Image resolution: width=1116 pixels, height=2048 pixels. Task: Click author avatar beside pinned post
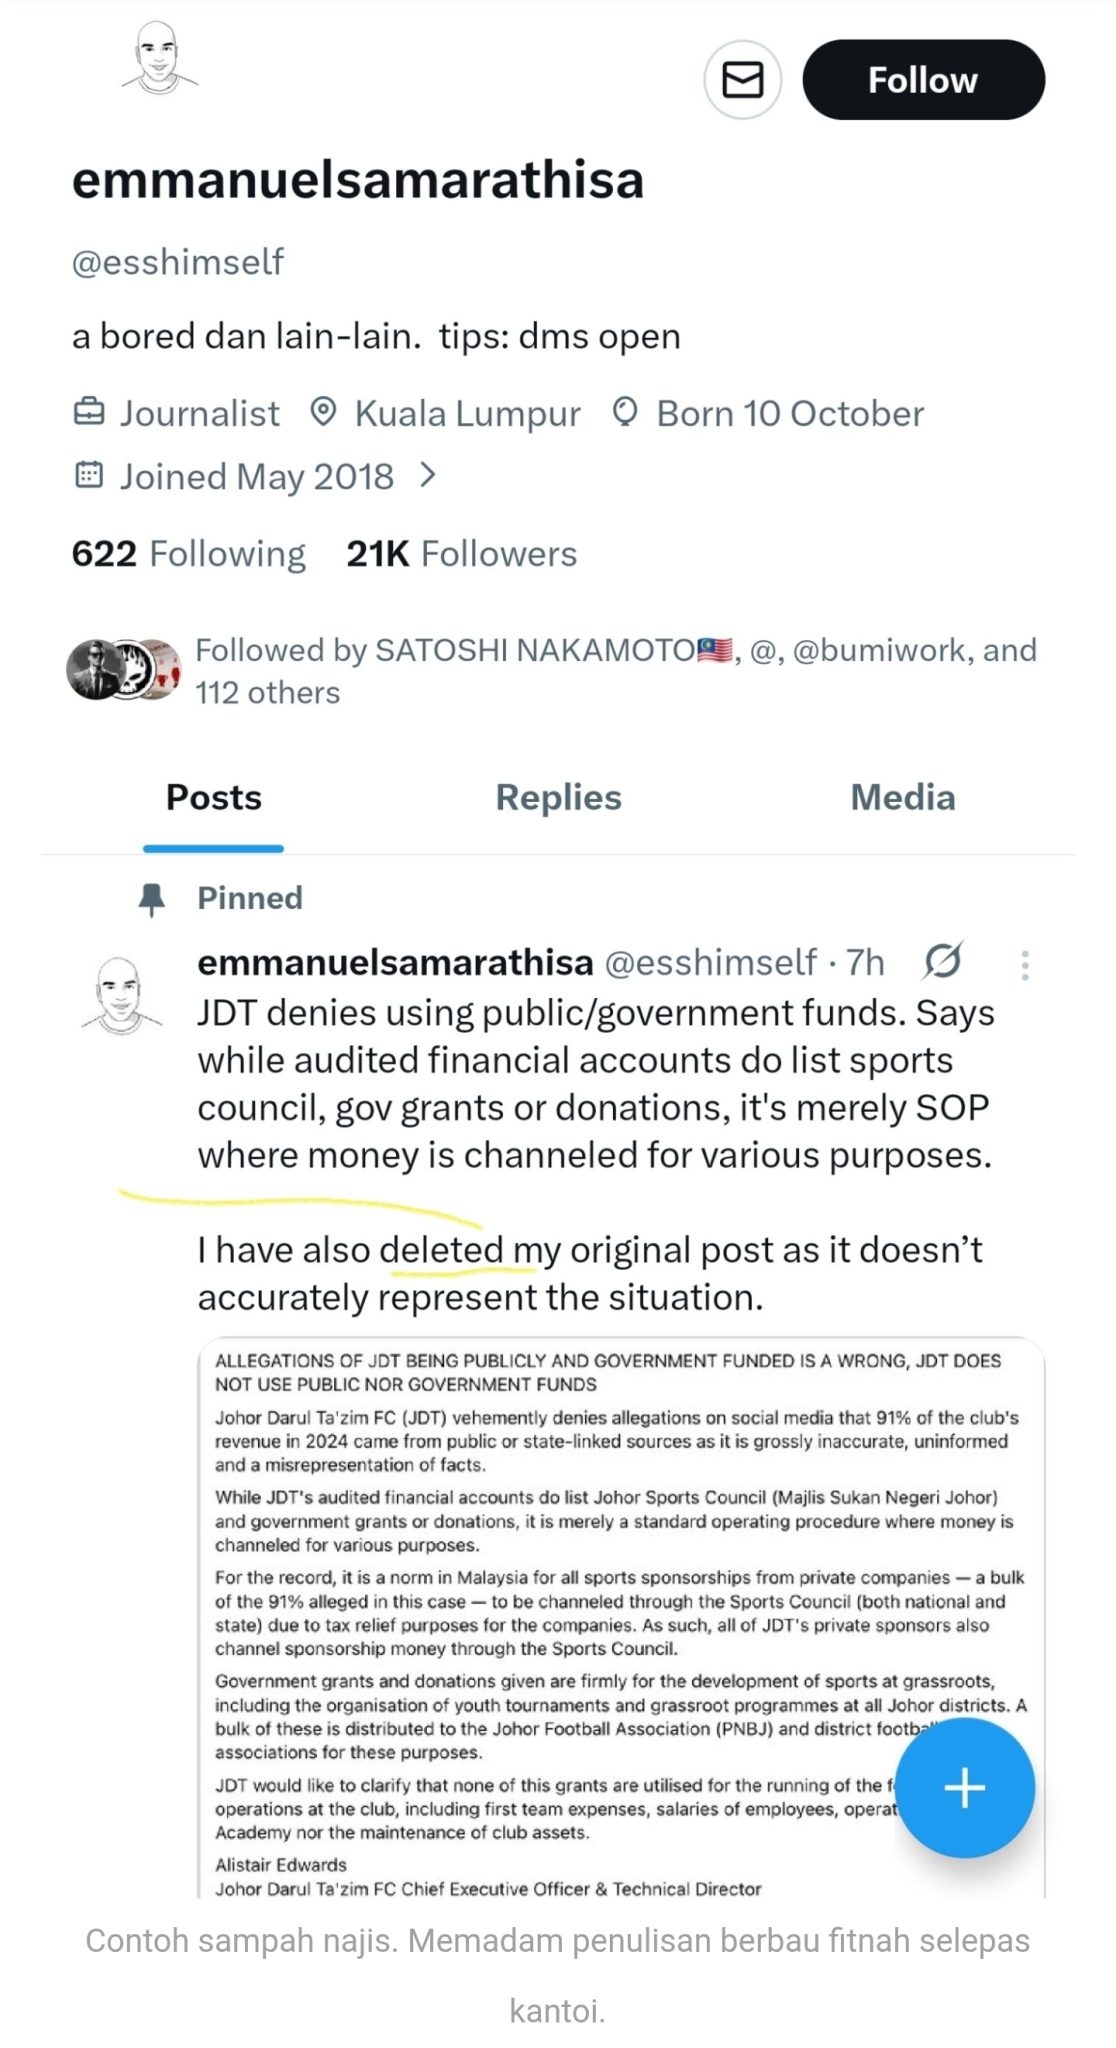click(121, 996)
